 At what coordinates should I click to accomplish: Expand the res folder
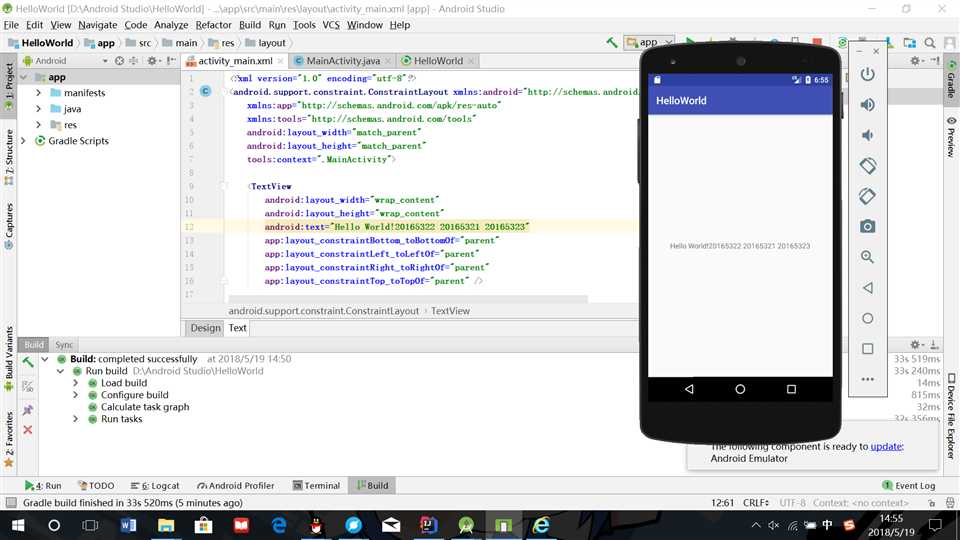tap(39, 124)
